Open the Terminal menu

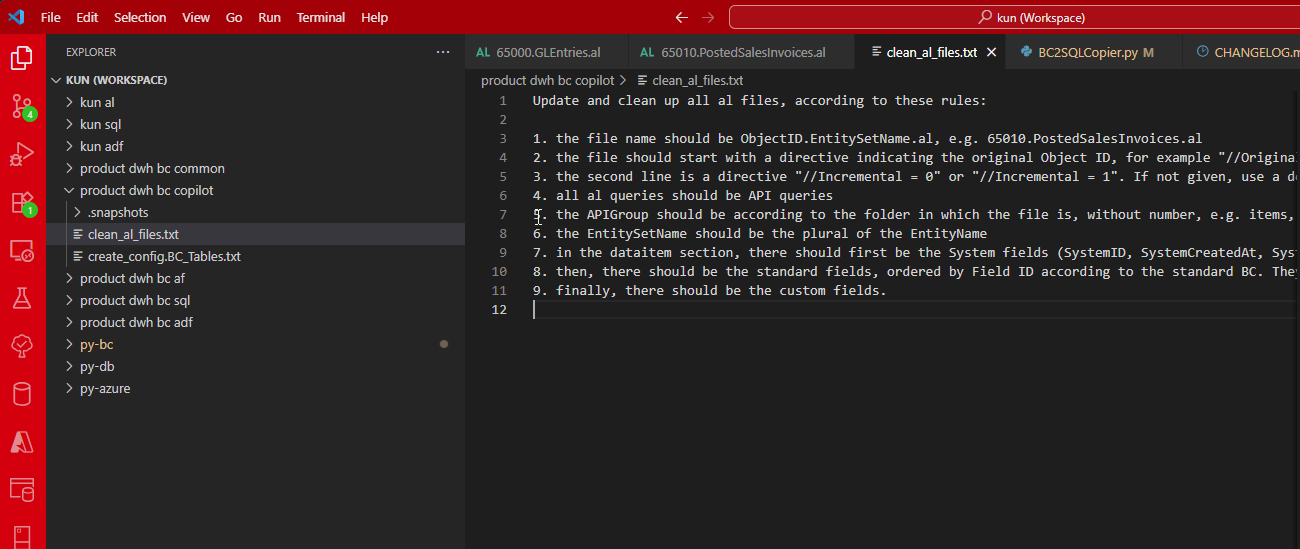click(321, 17)
